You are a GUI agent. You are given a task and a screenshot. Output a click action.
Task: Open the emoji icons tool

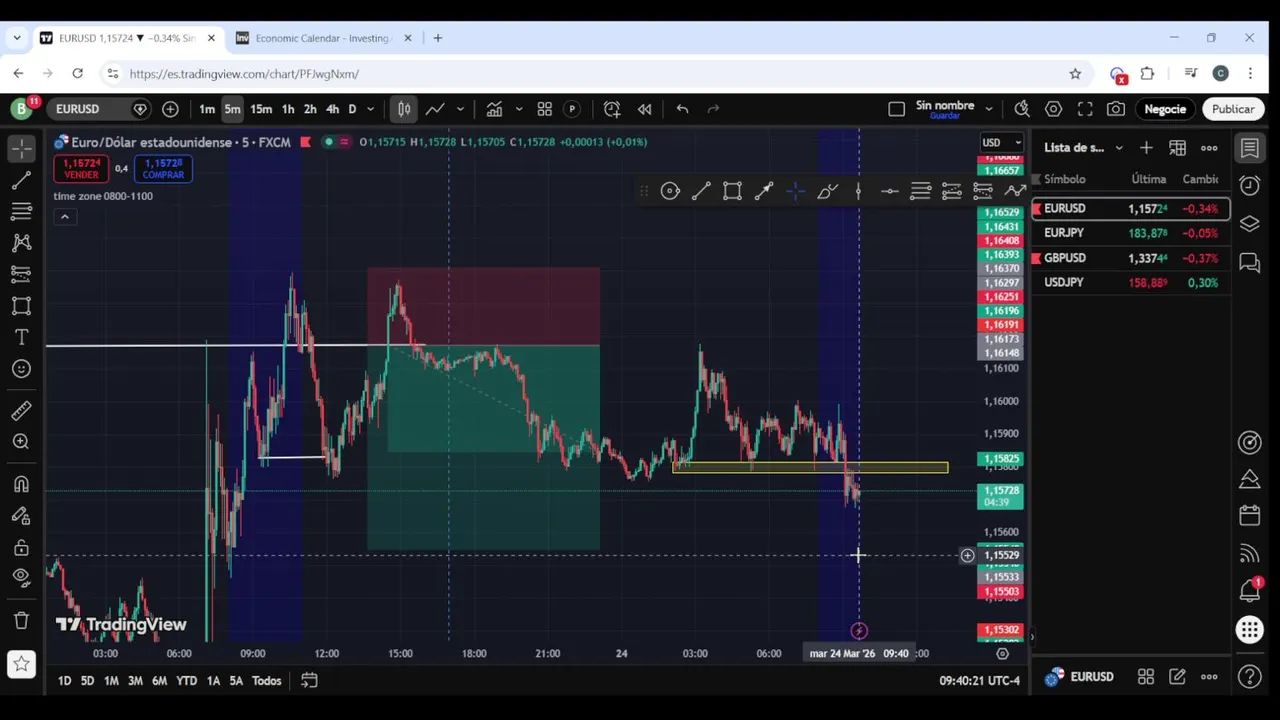(21, 369)
